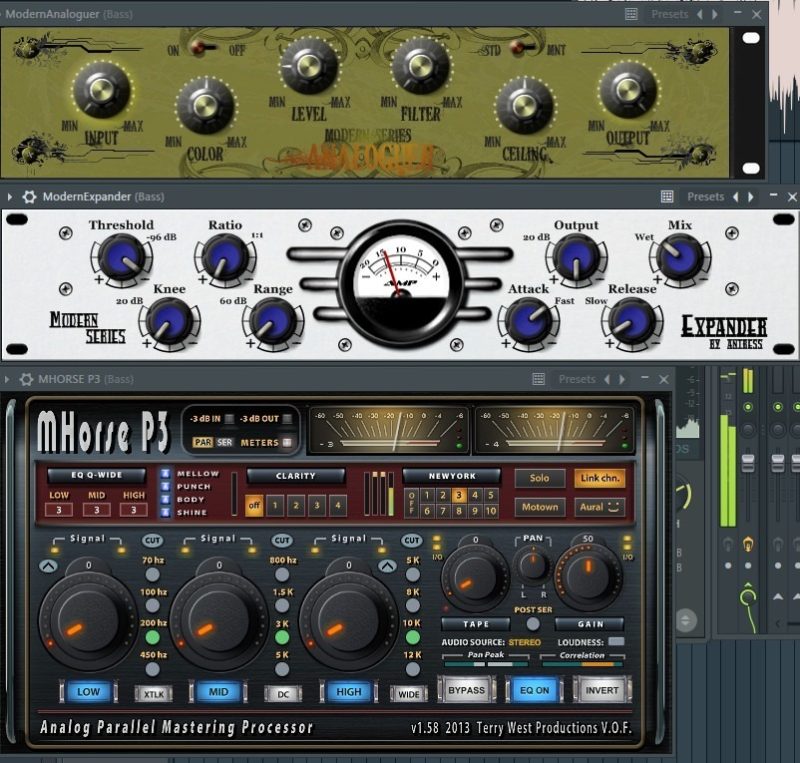
Task: Click the Analoguer FILTER knob
Action: click(x=421, y=65)
